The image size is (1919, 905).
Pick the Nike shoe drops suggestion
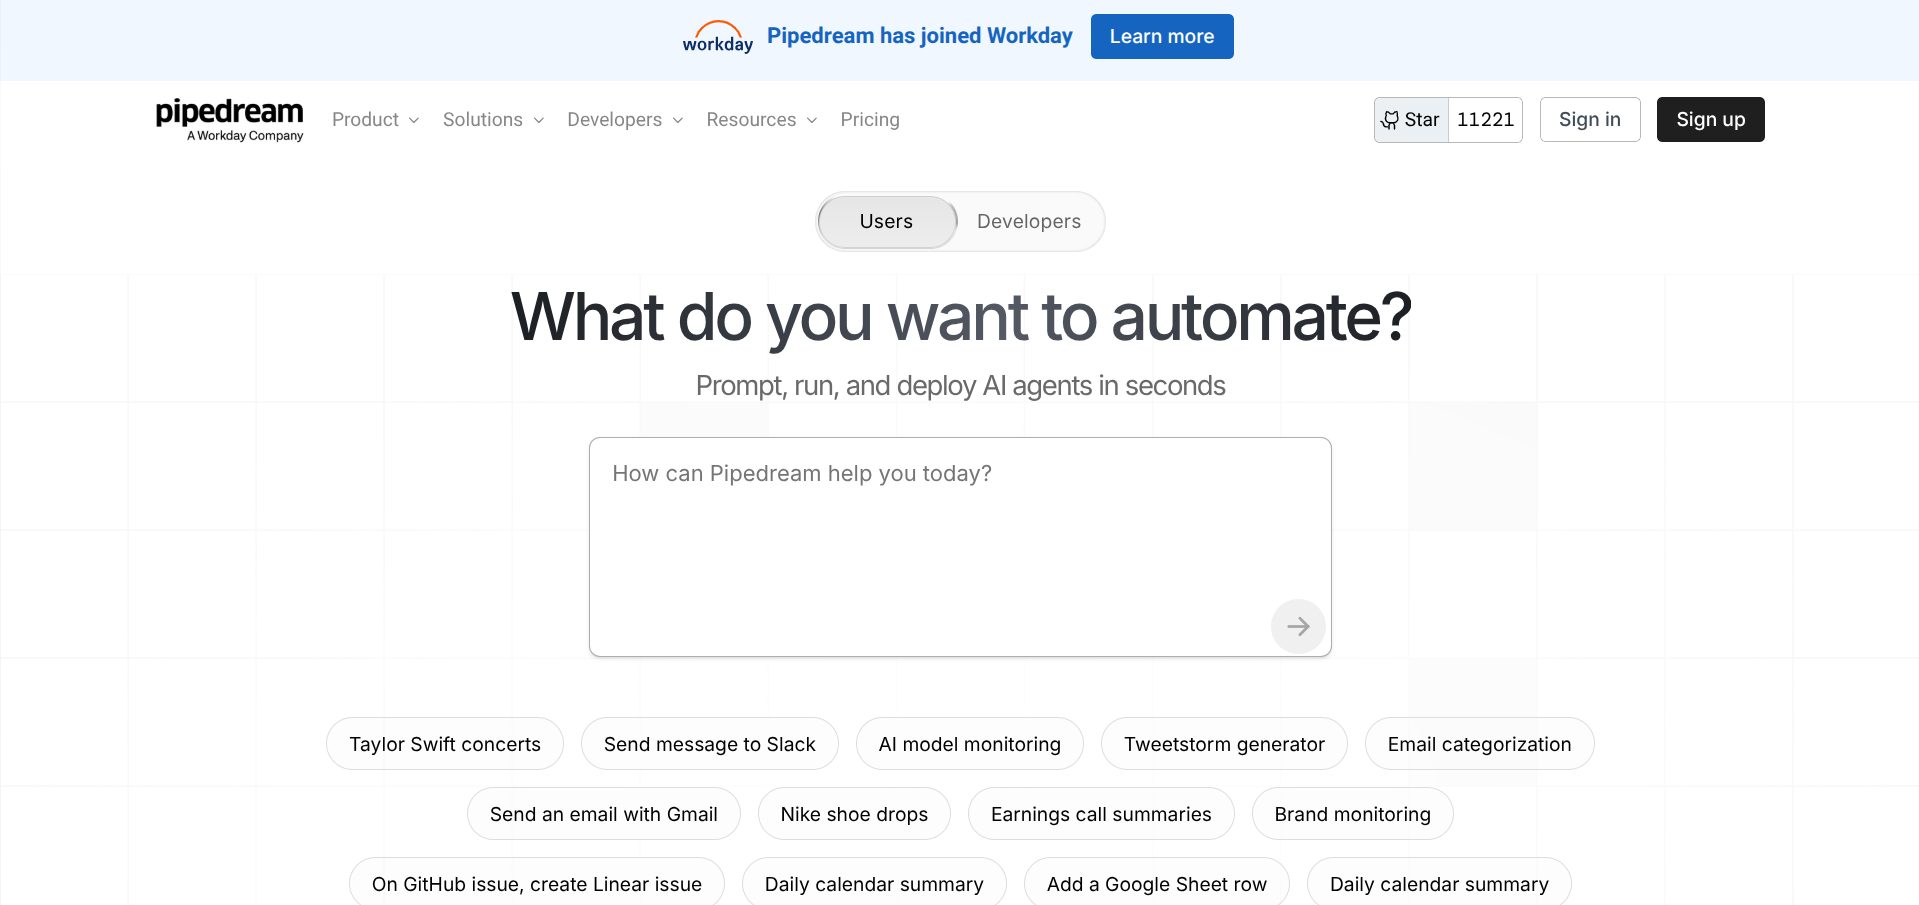tap(853, 814)
